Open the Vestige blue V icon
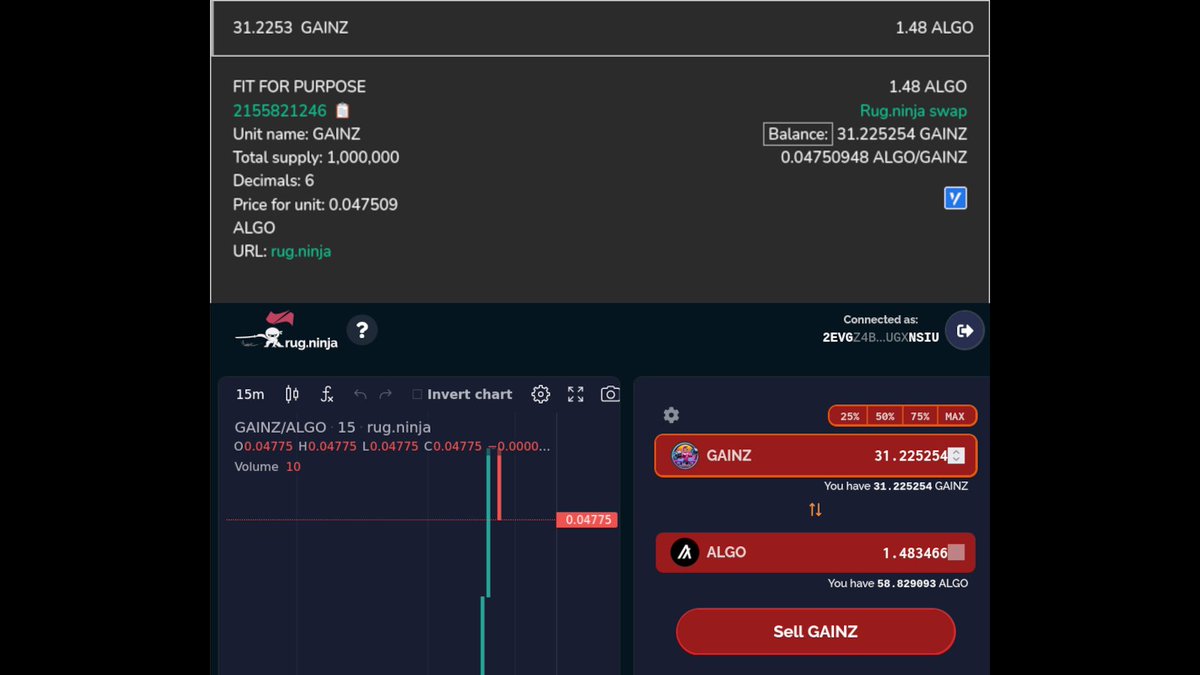The width and height of the screenshot is (1200, 675). [x=955, y=198]
